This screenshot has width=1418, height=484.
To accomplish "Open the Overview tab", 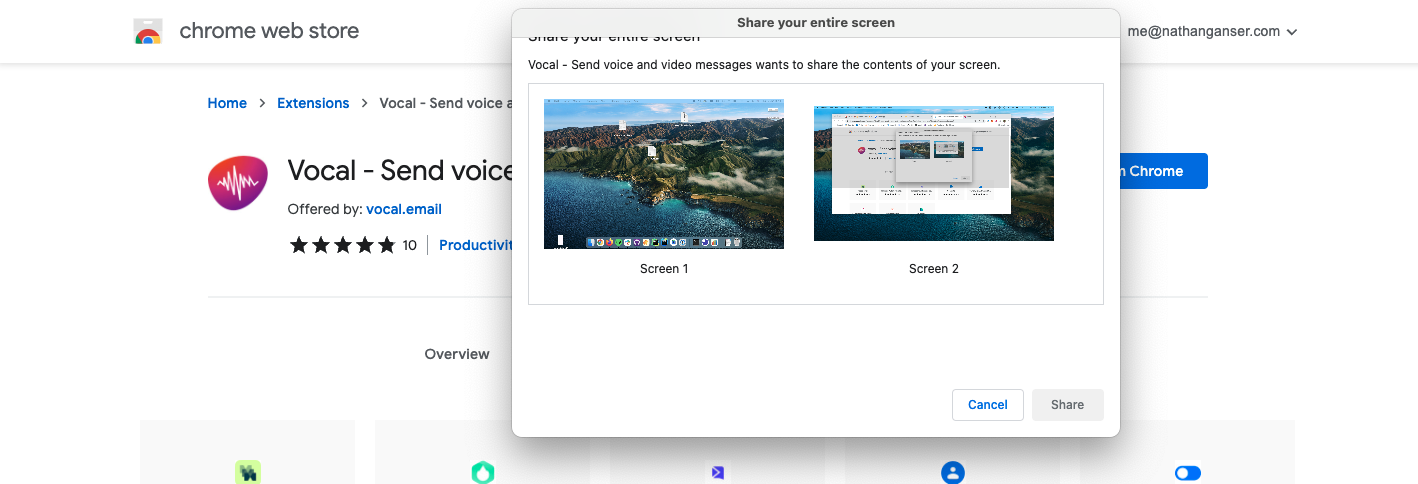I will tap(457, 354).
